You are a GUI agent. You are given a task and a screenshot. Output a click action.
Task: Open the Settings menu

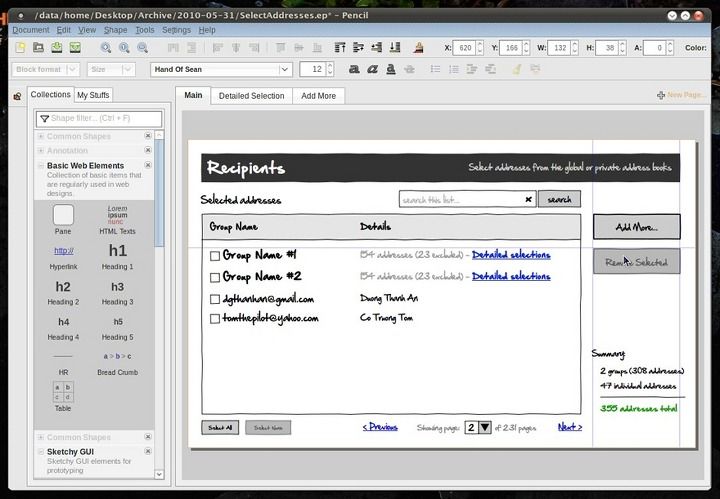pos(176,30)
